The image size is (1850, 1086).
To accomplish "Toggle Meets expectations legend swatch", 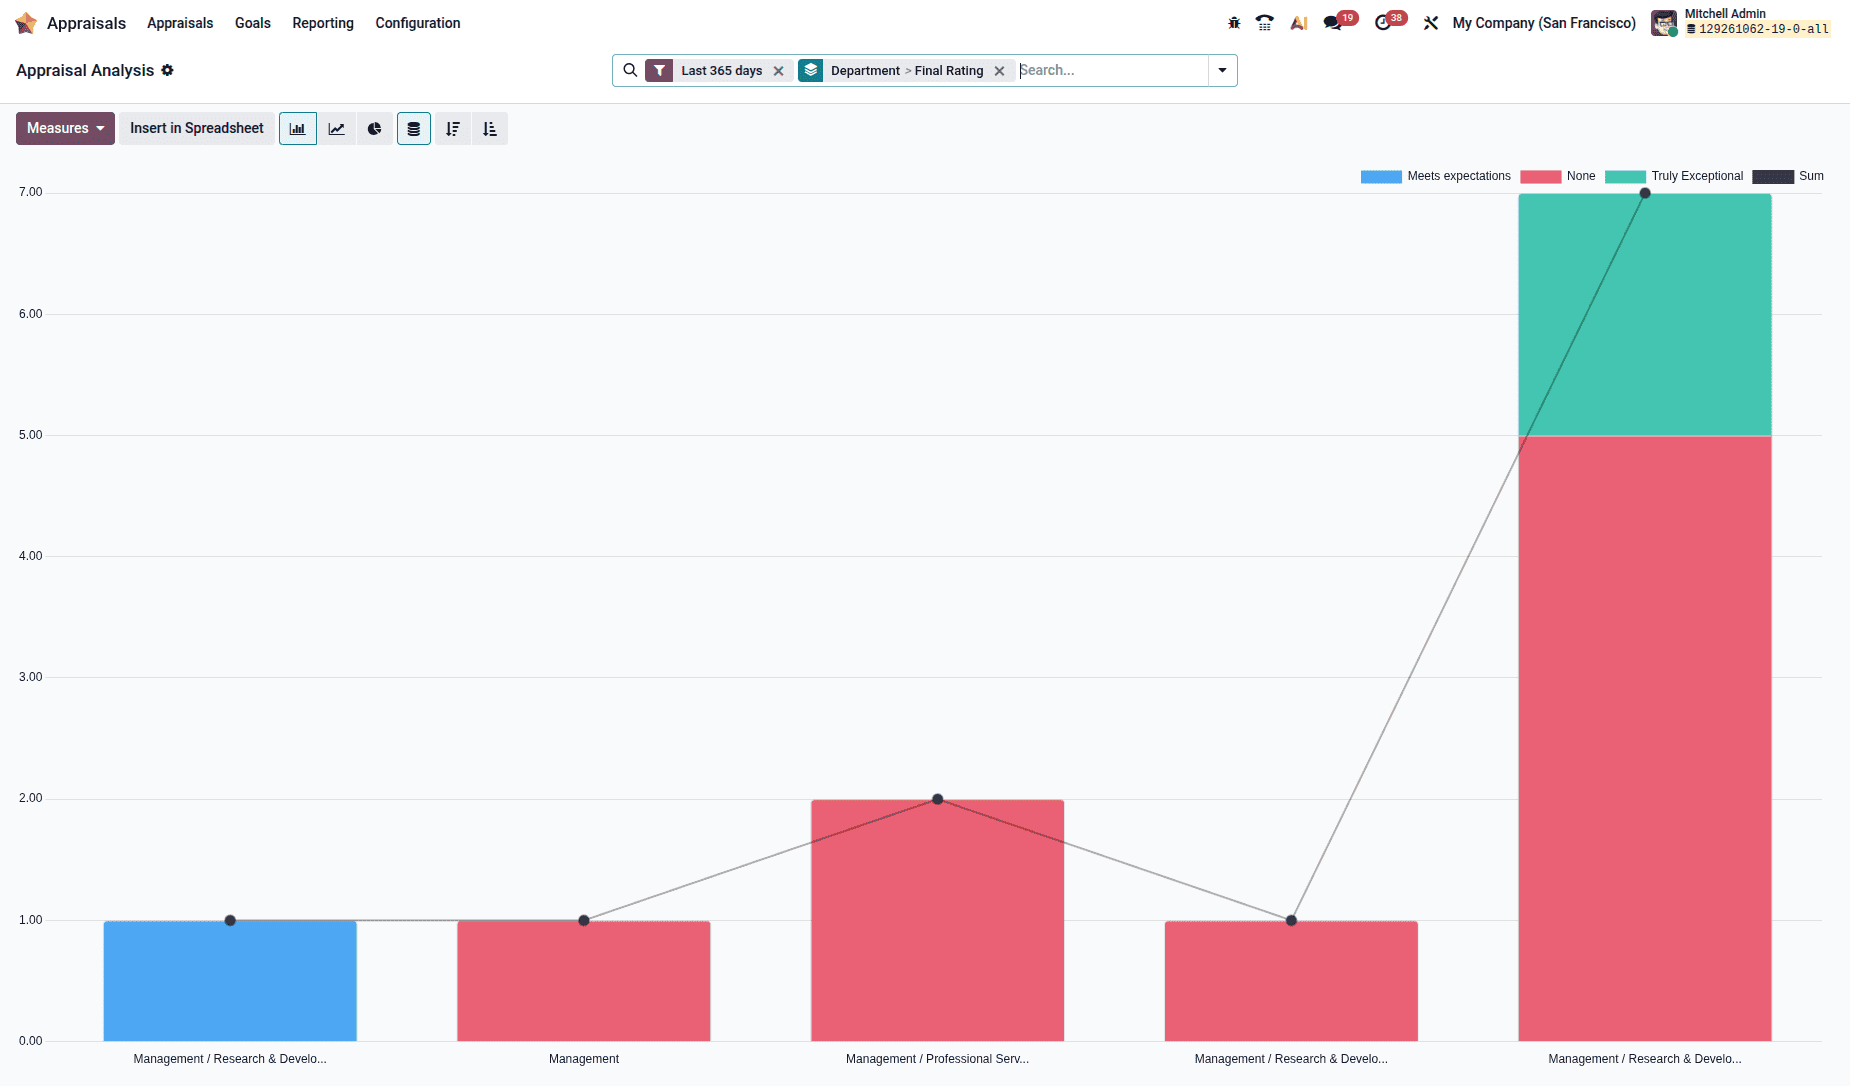I will pos(1381,177).
